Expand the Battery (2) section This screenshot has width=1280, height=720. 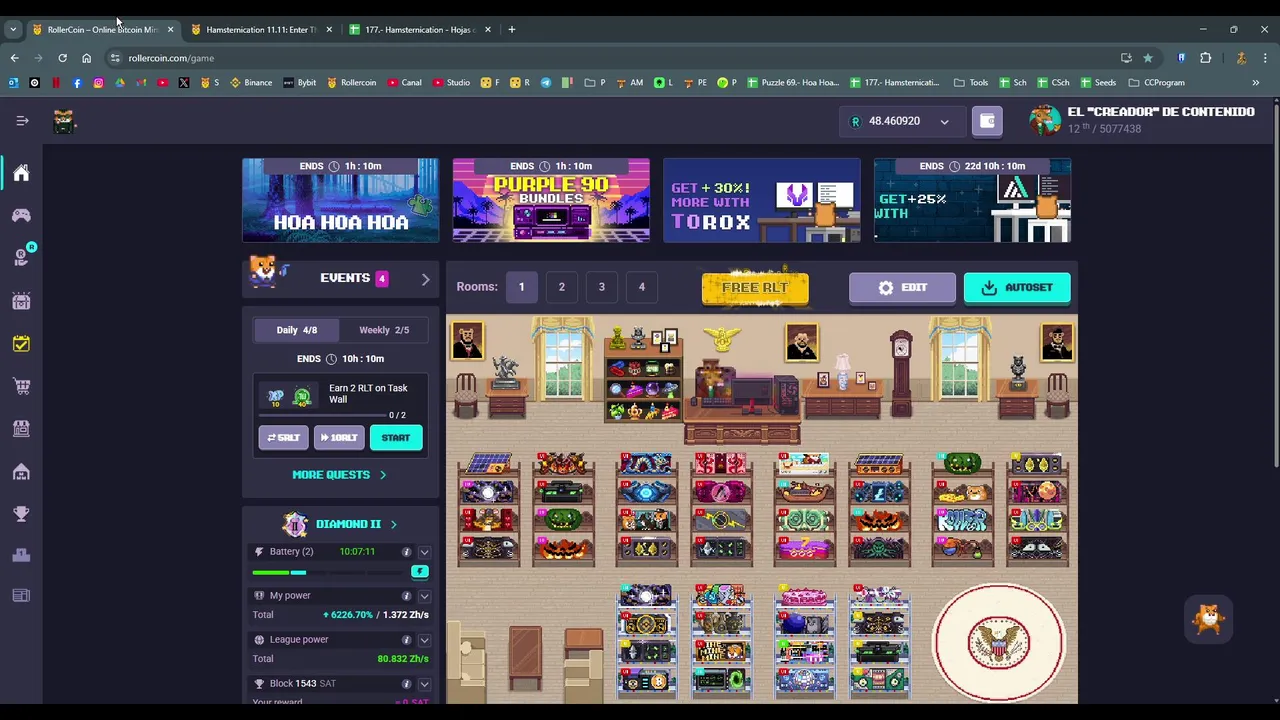point(424,552)
